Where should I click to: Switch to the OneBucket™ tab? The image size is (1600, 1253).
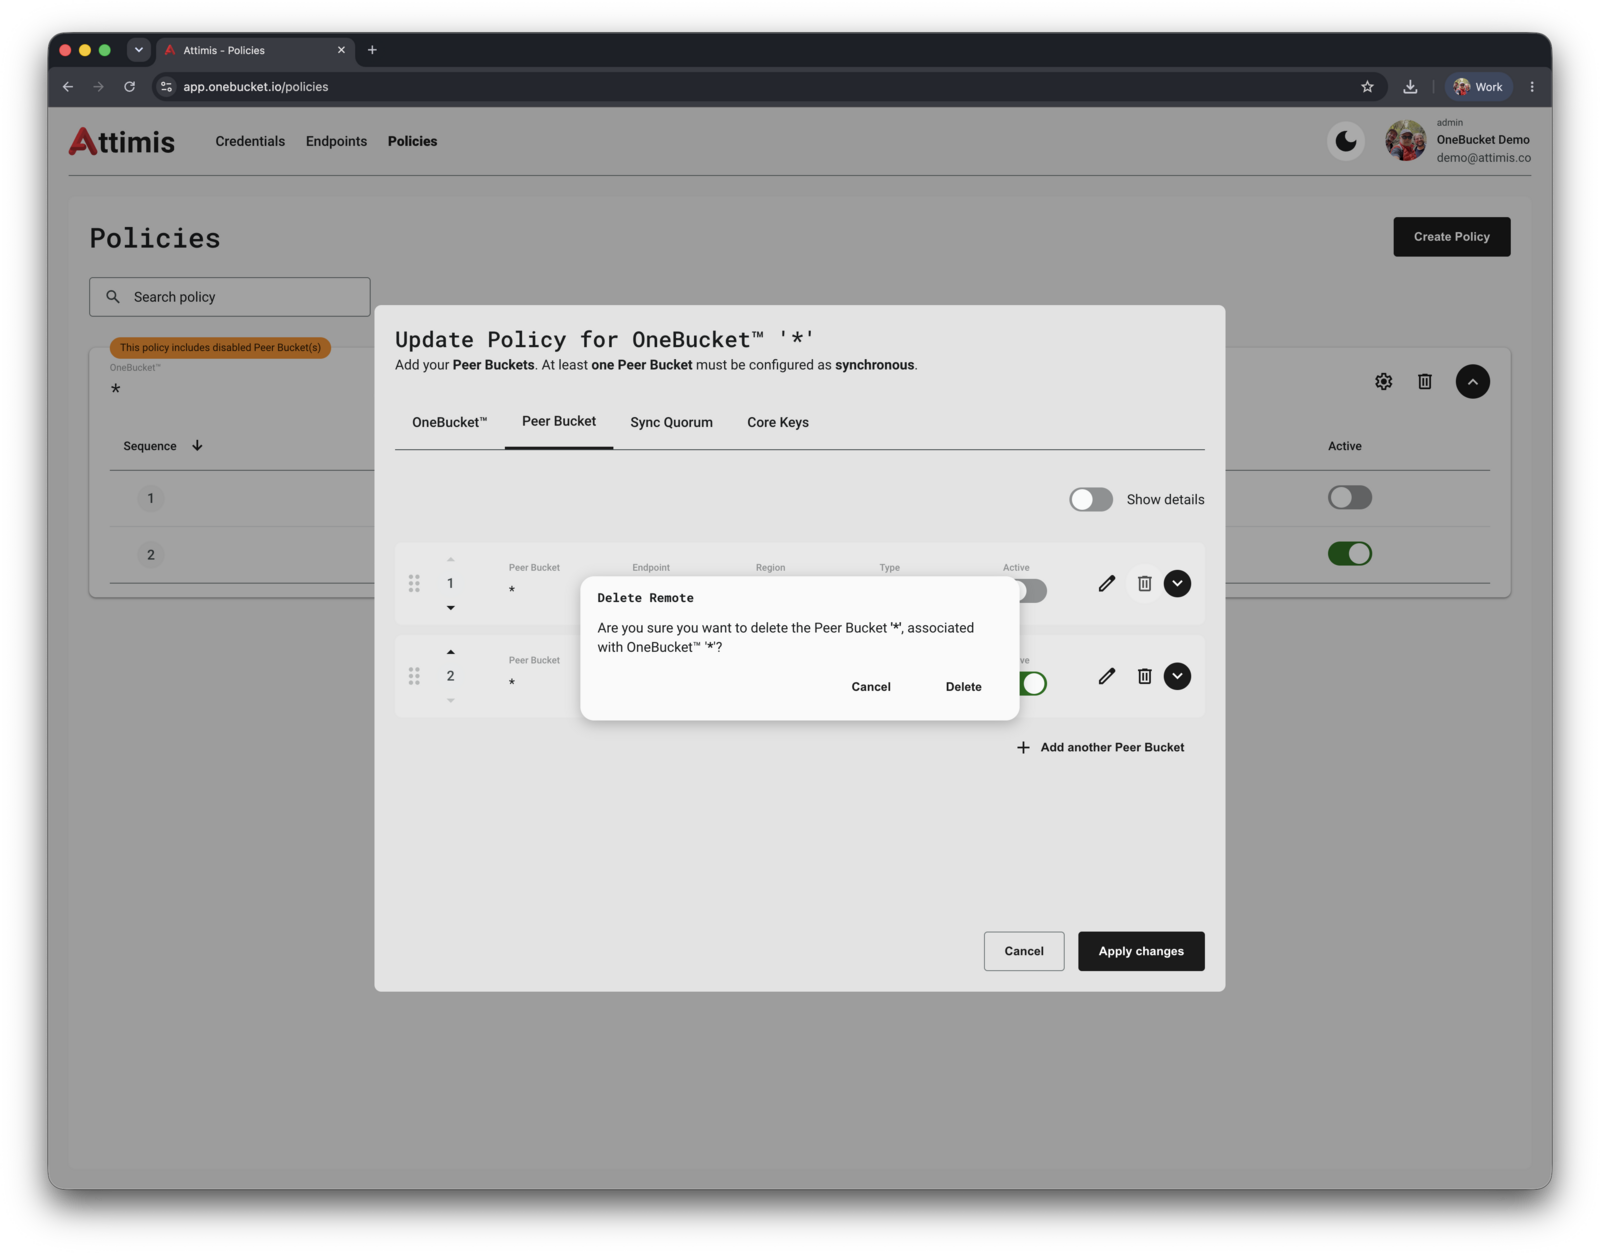(450, 422)
